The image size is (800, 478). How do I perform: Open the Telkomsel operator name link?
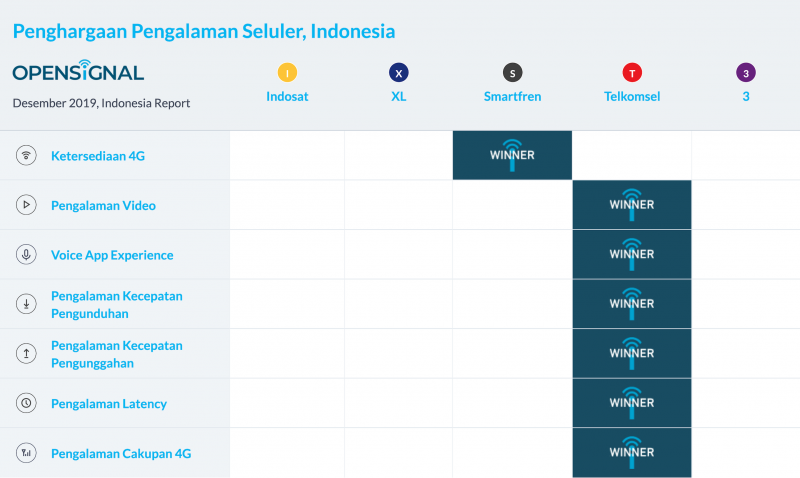click(x=632, y=96)
